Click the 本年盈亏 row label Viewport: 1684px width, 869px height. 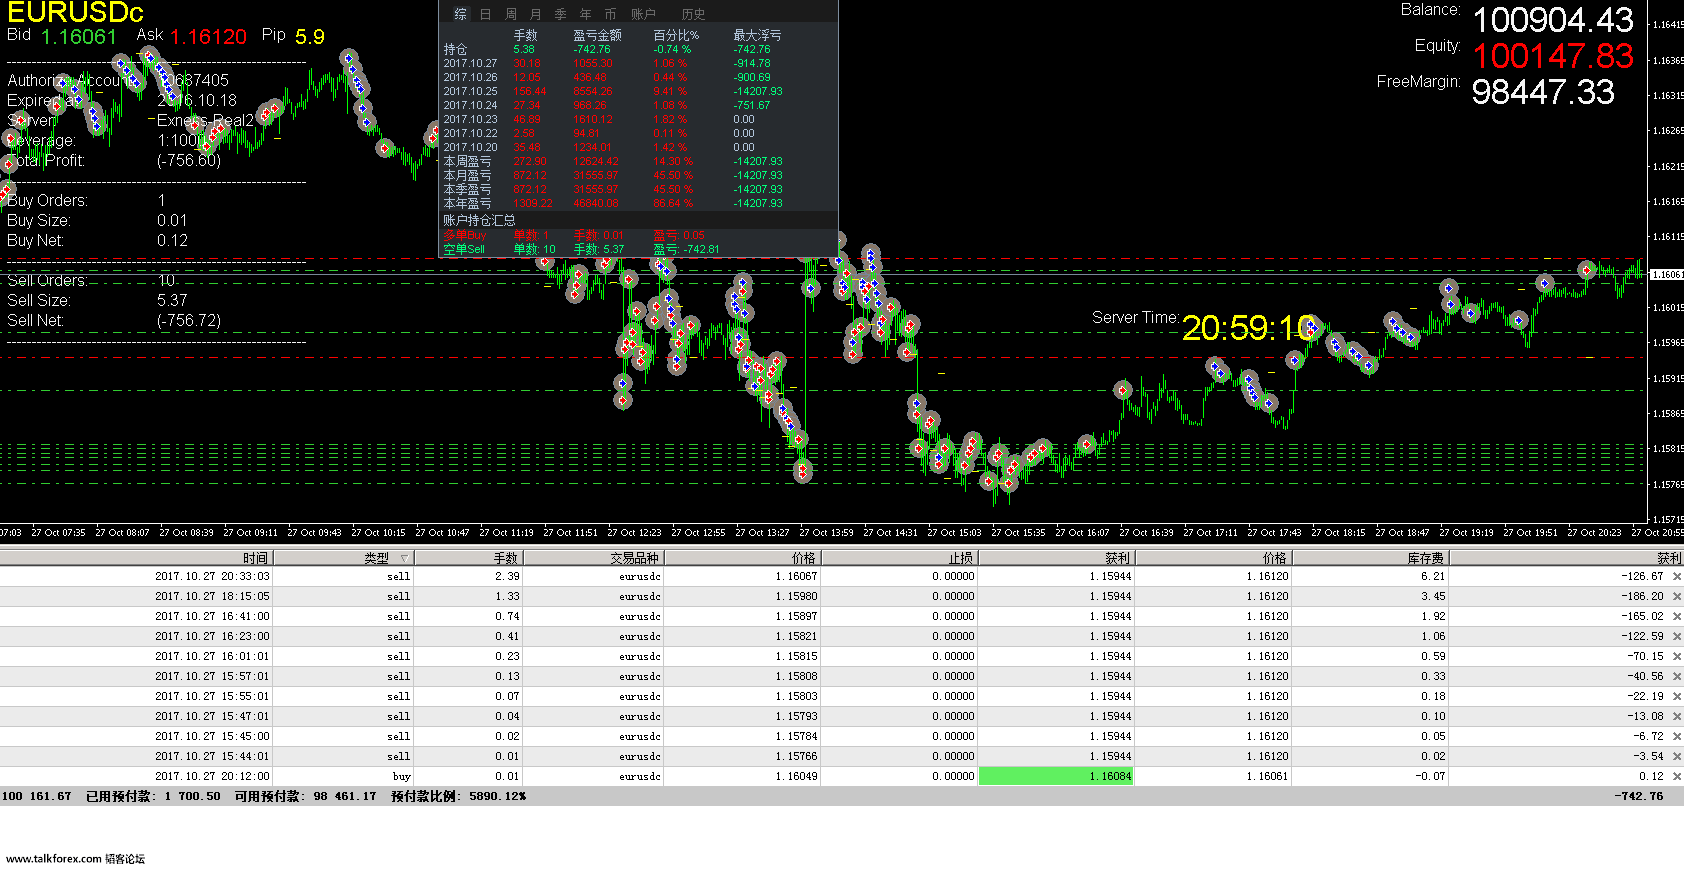[x=467, y=203]
